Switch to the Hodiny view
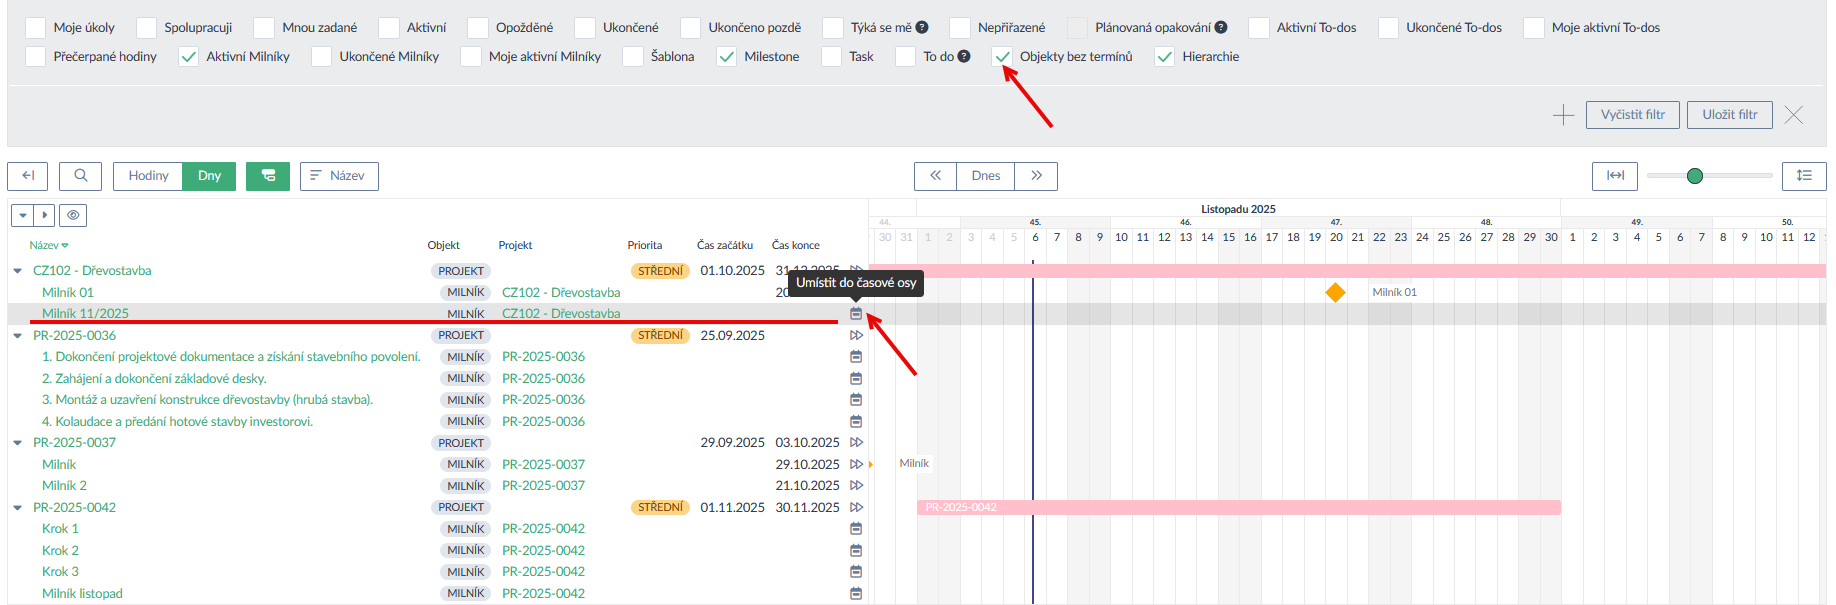1836x605 pixels. click(148, 176)
